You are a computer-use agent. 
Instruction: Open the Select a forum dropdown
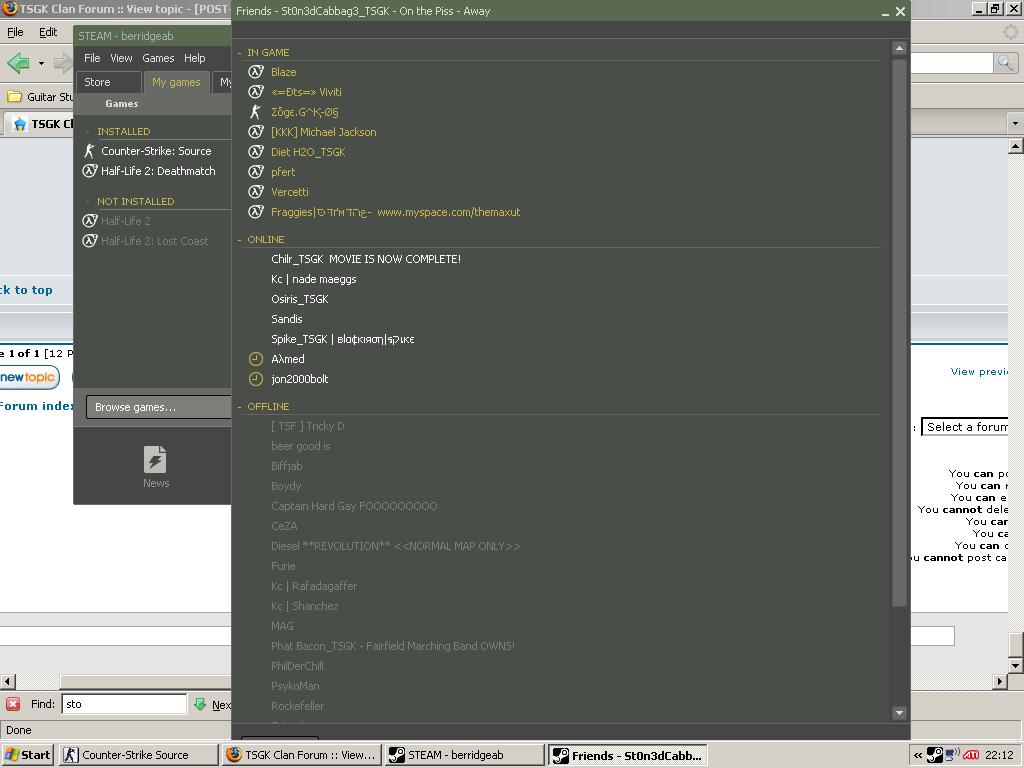click(964, 427)
